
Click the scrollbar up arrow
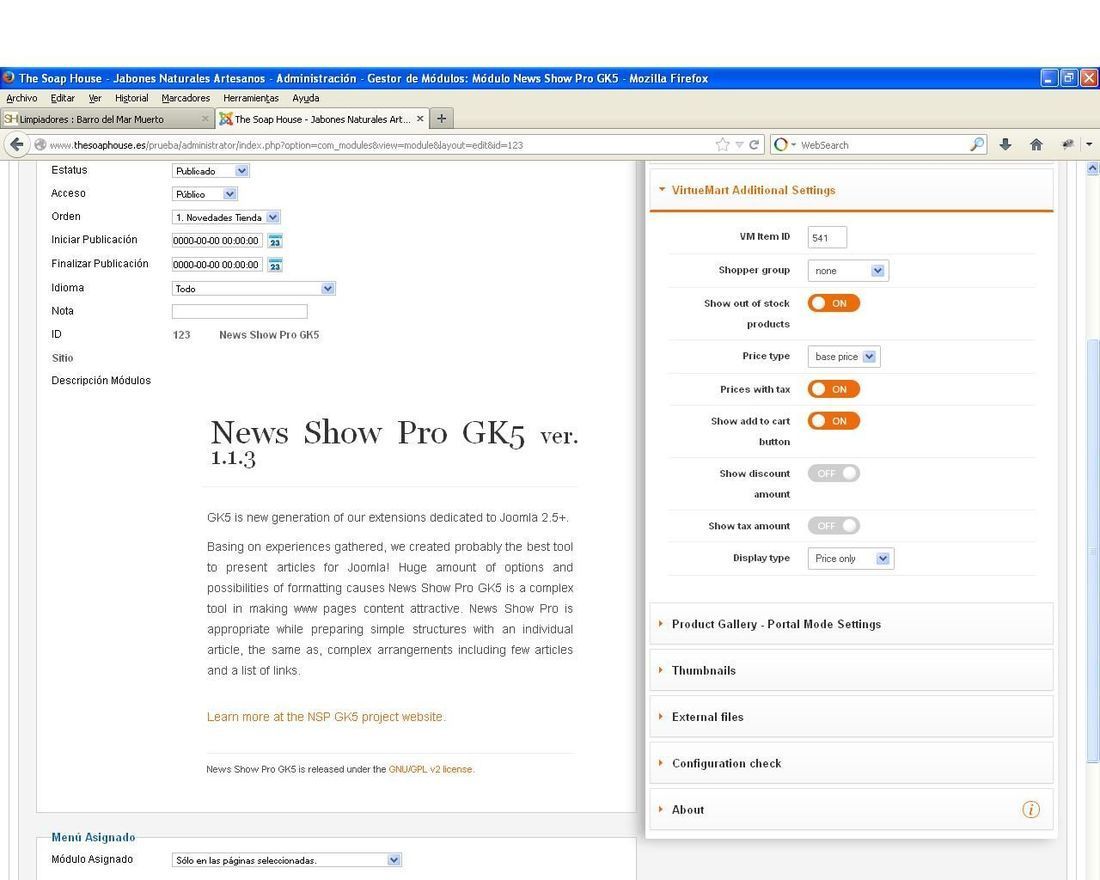pos(1092,168)
